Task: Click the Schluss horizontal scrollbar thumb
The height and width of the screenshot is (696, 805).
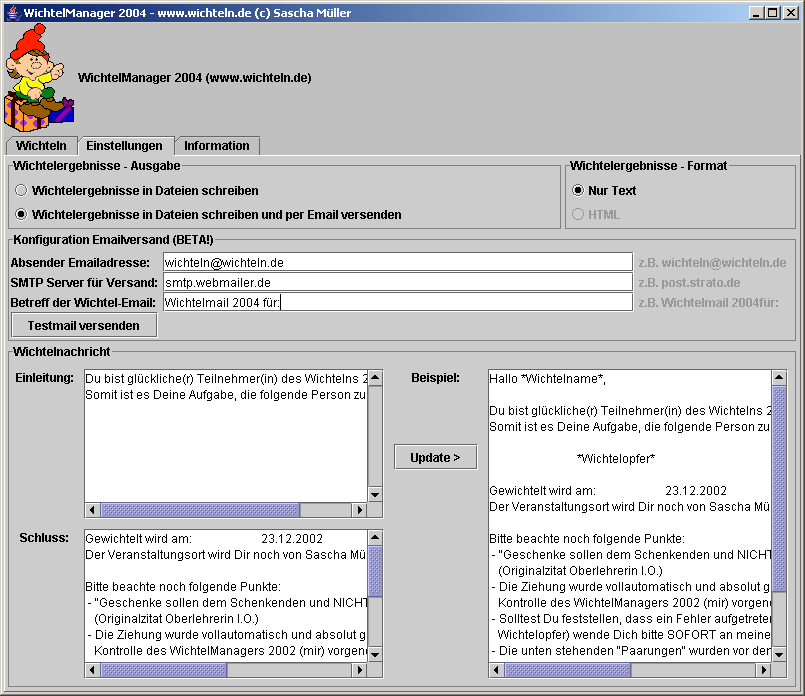Action: click(164, 670)
